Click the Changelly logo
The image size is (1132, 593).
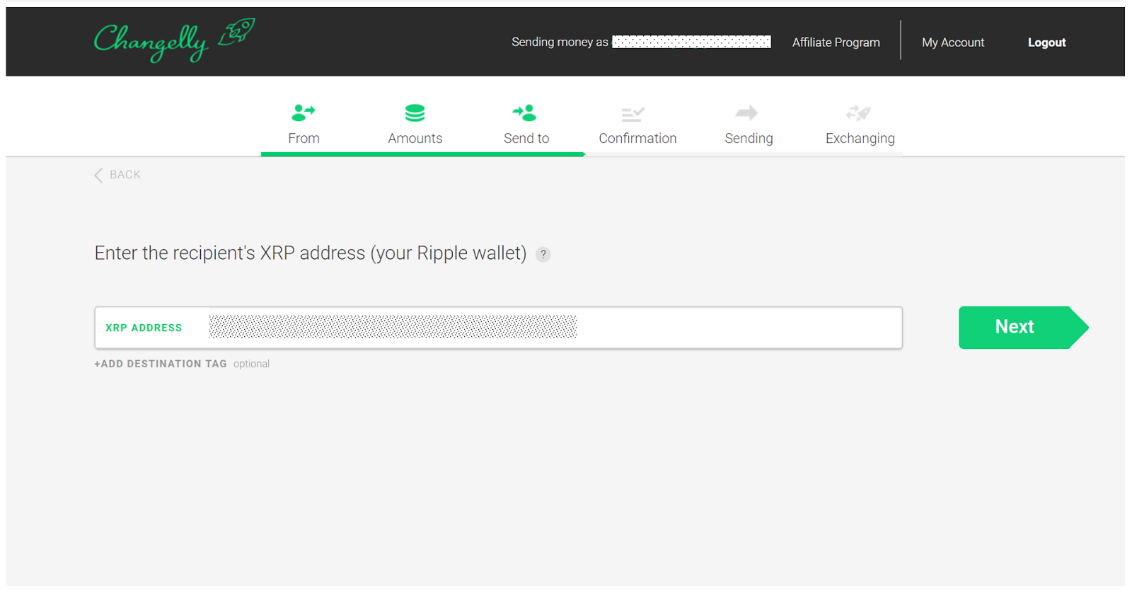pyautogui.click(x=174, y=41)
